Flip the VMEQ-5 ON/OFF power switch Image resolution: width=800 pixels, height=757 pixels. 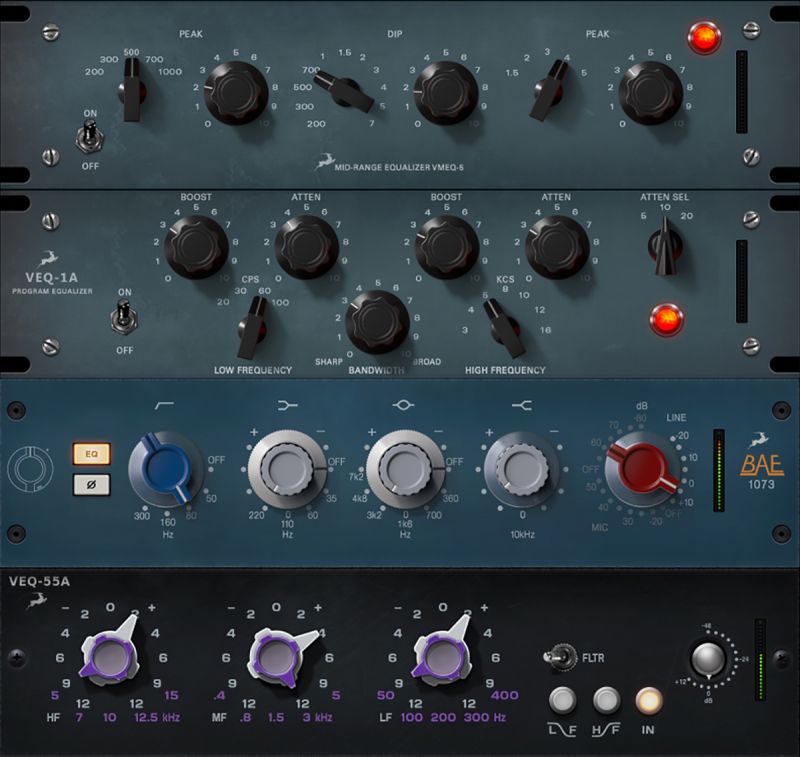[90, 138]
